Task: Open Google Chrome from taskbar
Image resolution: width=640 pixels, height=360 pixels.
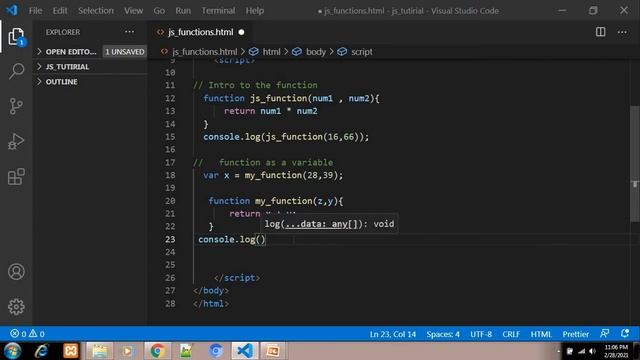Action: click(157, 351)
